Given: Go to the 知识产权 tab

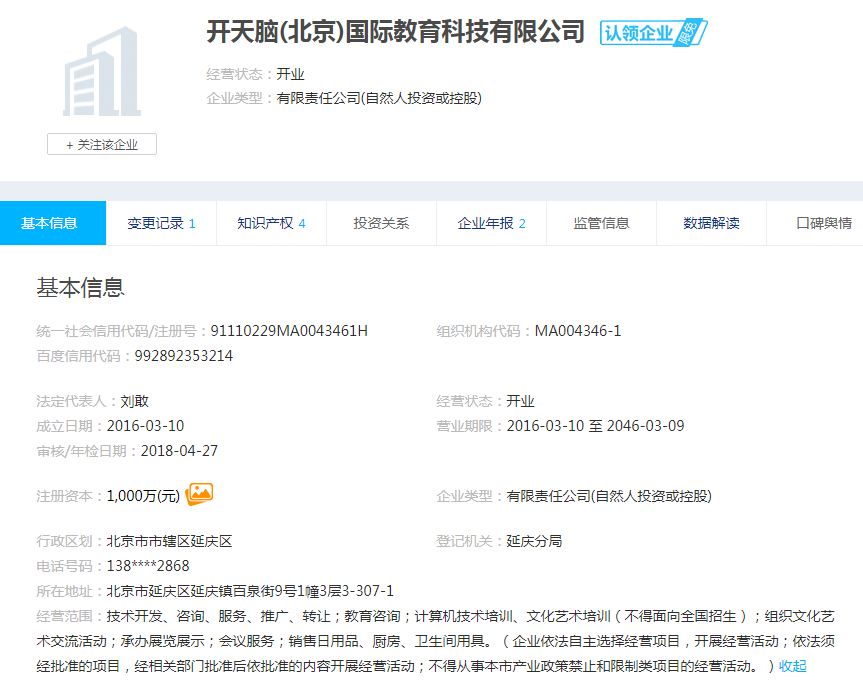Looking at the screenshot, I should (271, 223).
